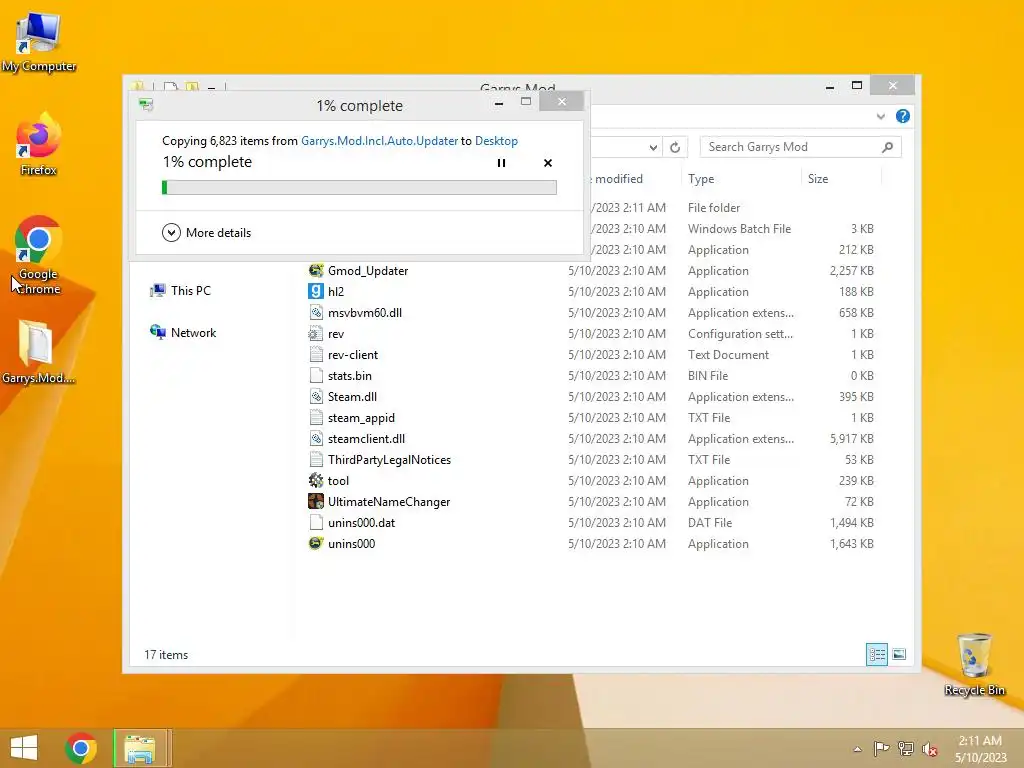Select steamclient.dll file icon

tap(316, 439)
